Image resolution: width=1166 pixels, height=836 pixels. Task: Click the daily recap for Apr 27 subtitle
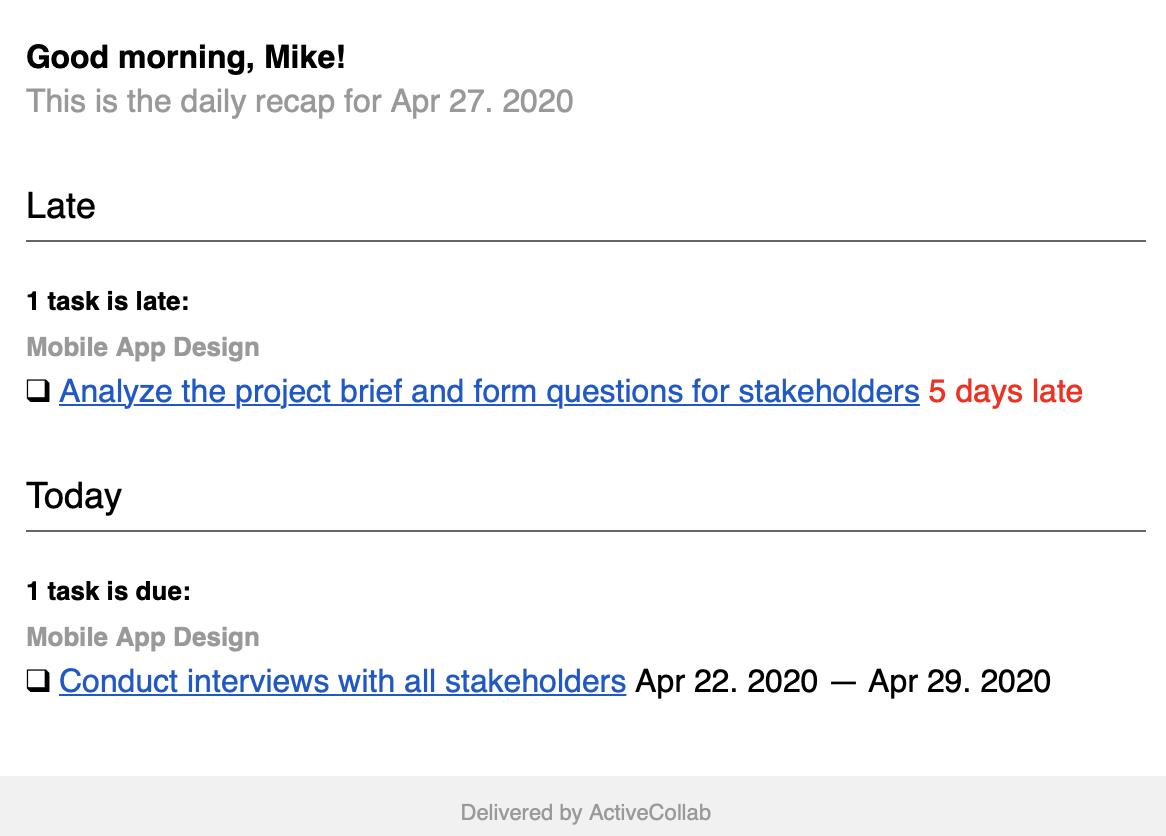[x=300, y=101]
